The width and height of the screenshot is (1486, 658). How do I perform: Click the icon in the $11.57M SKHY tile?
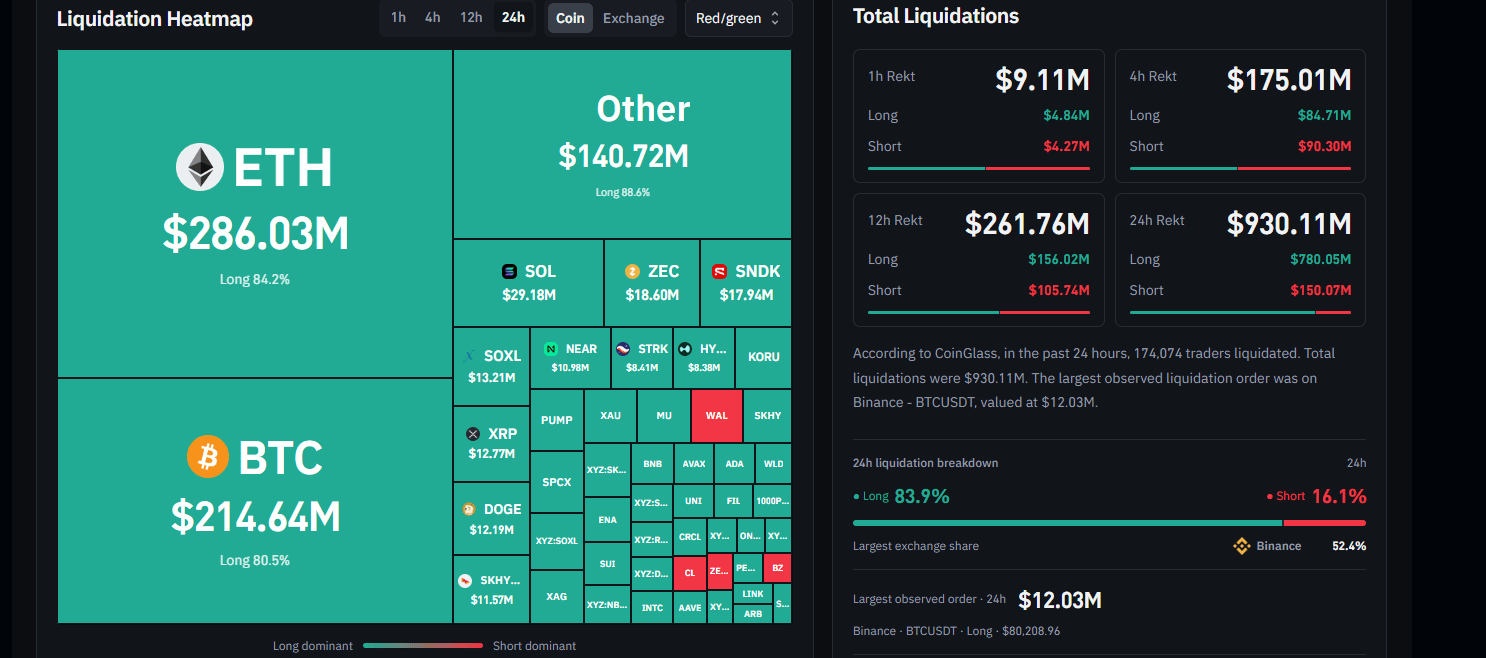tap(465, 580)
